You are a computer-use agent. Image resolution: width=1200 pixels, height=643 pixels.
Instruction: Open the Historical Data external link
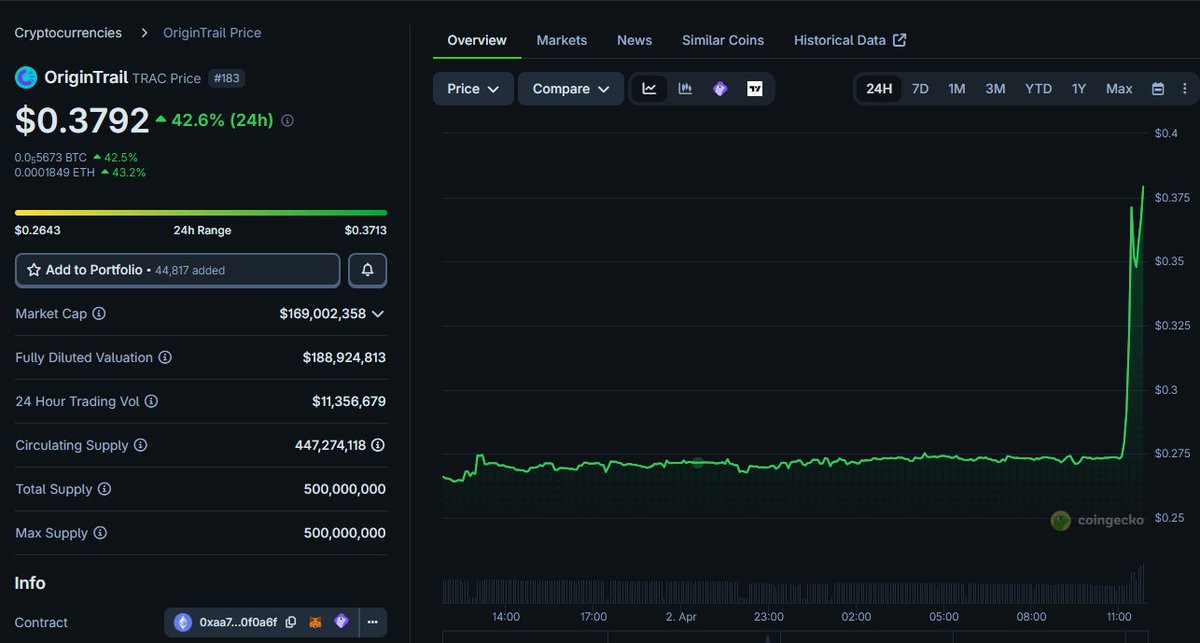click(850, 40)
